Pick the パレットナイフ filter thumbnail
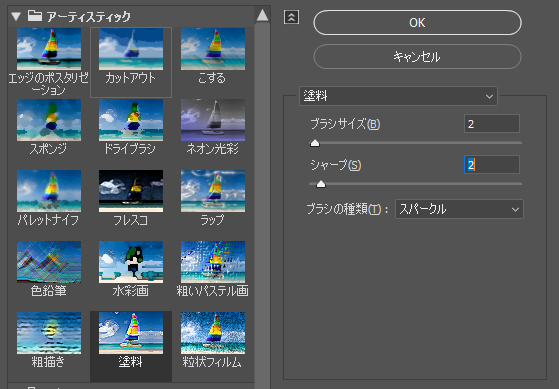The image size is (559, 389). pyautogui.click(x=49, y=191)
